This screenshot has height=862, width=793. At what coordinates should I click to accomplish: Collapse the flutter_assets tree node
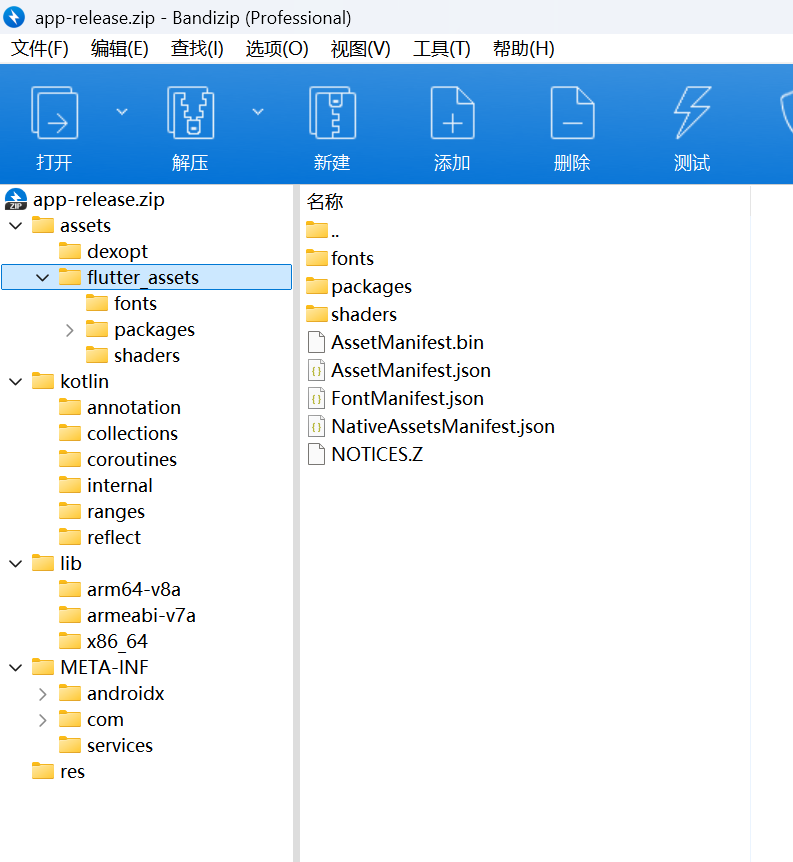[x=42, y=278]
